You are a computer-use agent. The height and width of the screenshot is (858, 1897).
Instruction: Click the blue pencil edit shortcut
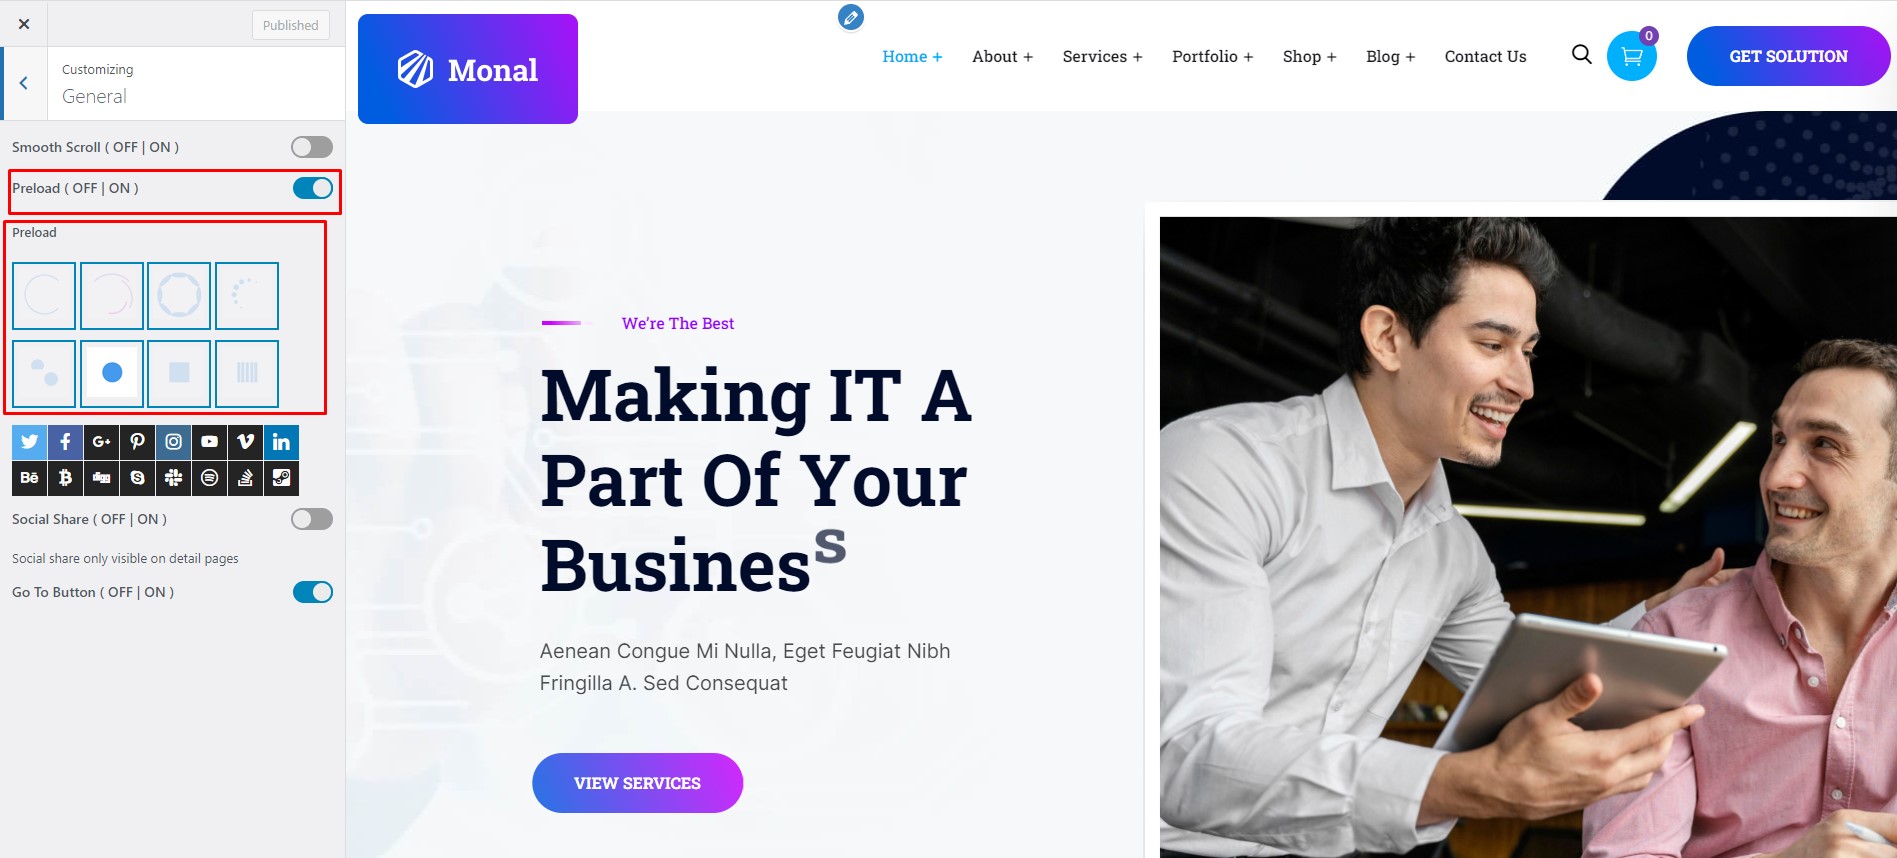point(851,17)
